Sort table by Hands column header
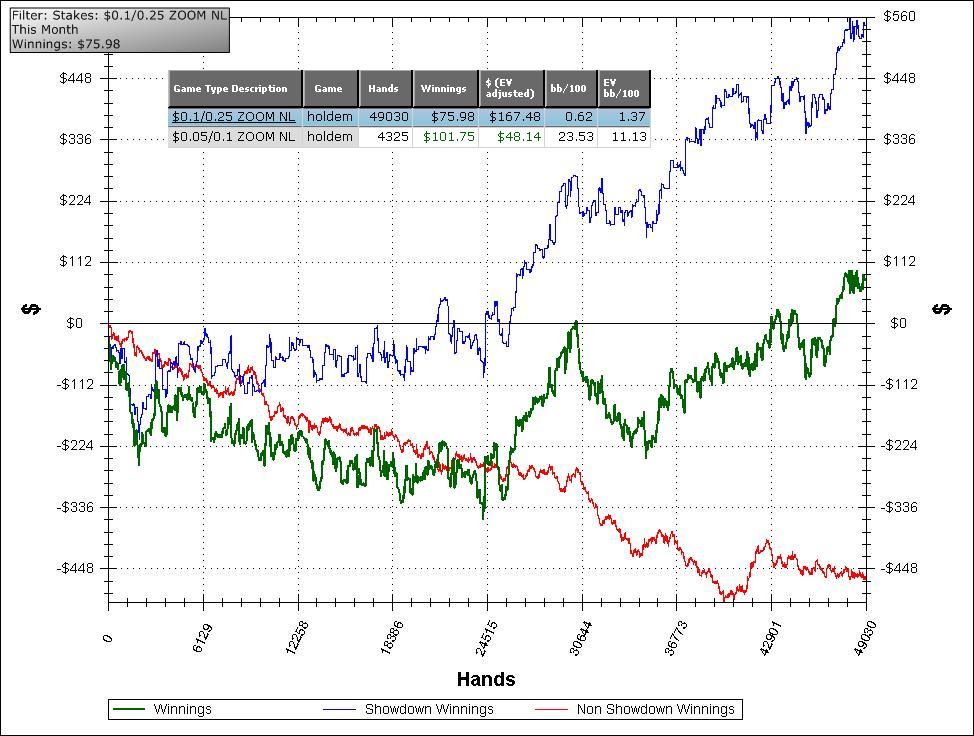The width and height of the screenshot is (974, 736). click(x=385, y=88)
